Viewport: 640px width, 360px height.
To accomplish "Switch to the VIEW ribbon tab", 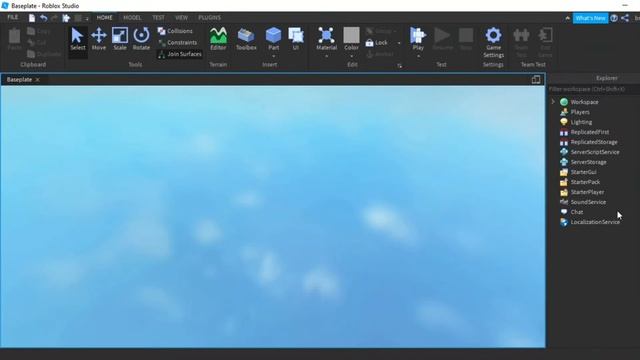I will point(181,18).
